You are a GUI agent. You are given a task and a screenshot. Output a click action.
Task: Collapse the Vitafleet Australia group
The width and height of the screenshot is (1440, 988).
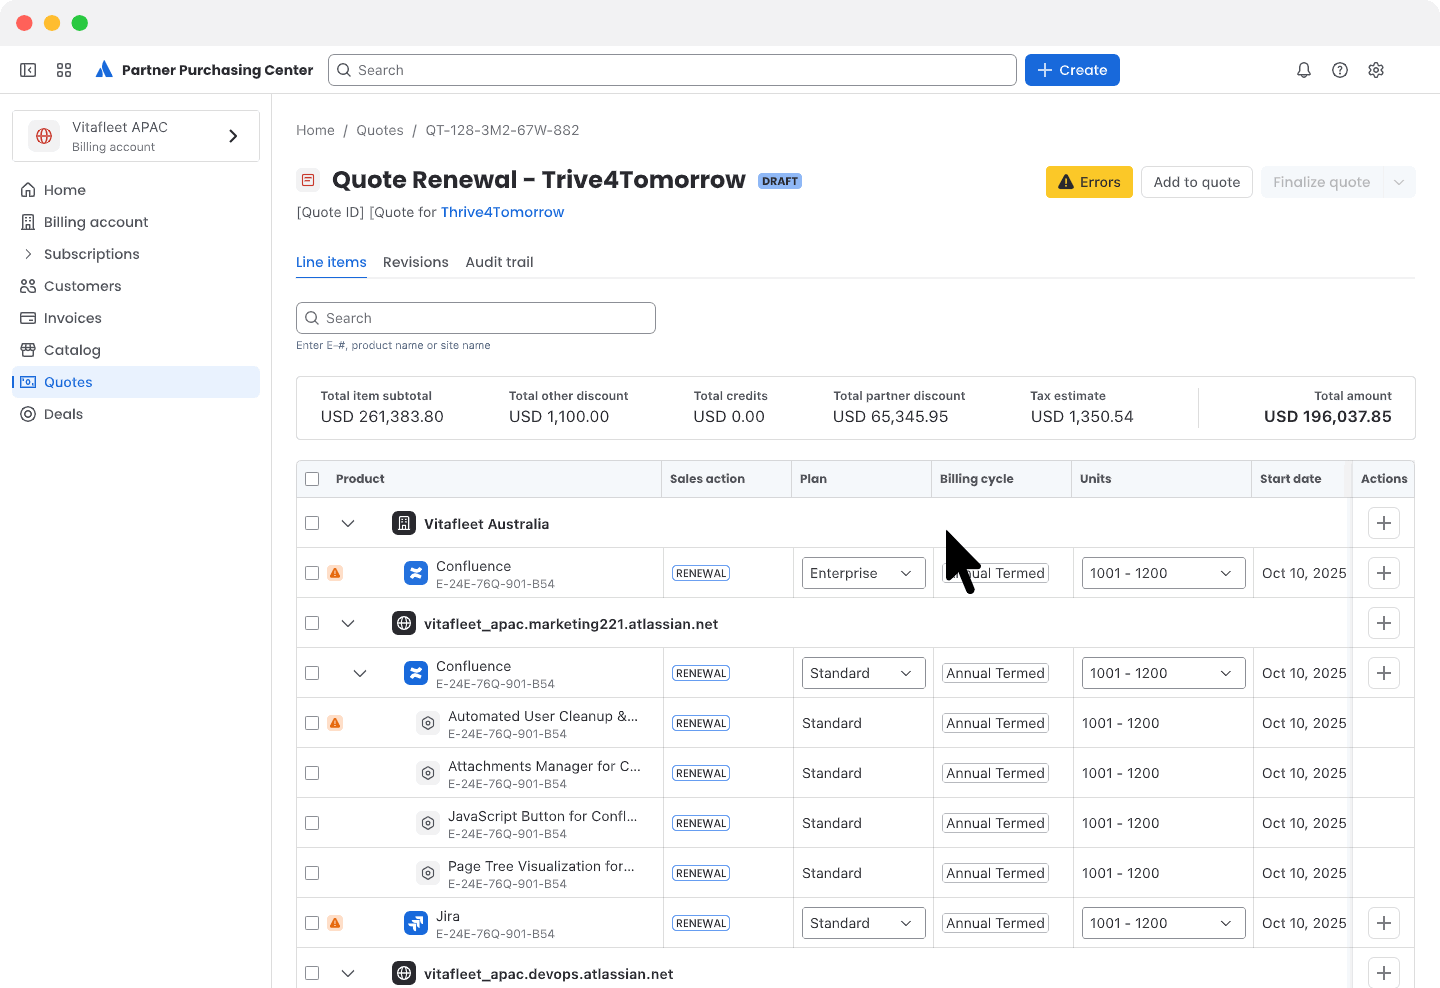(348, 523)
